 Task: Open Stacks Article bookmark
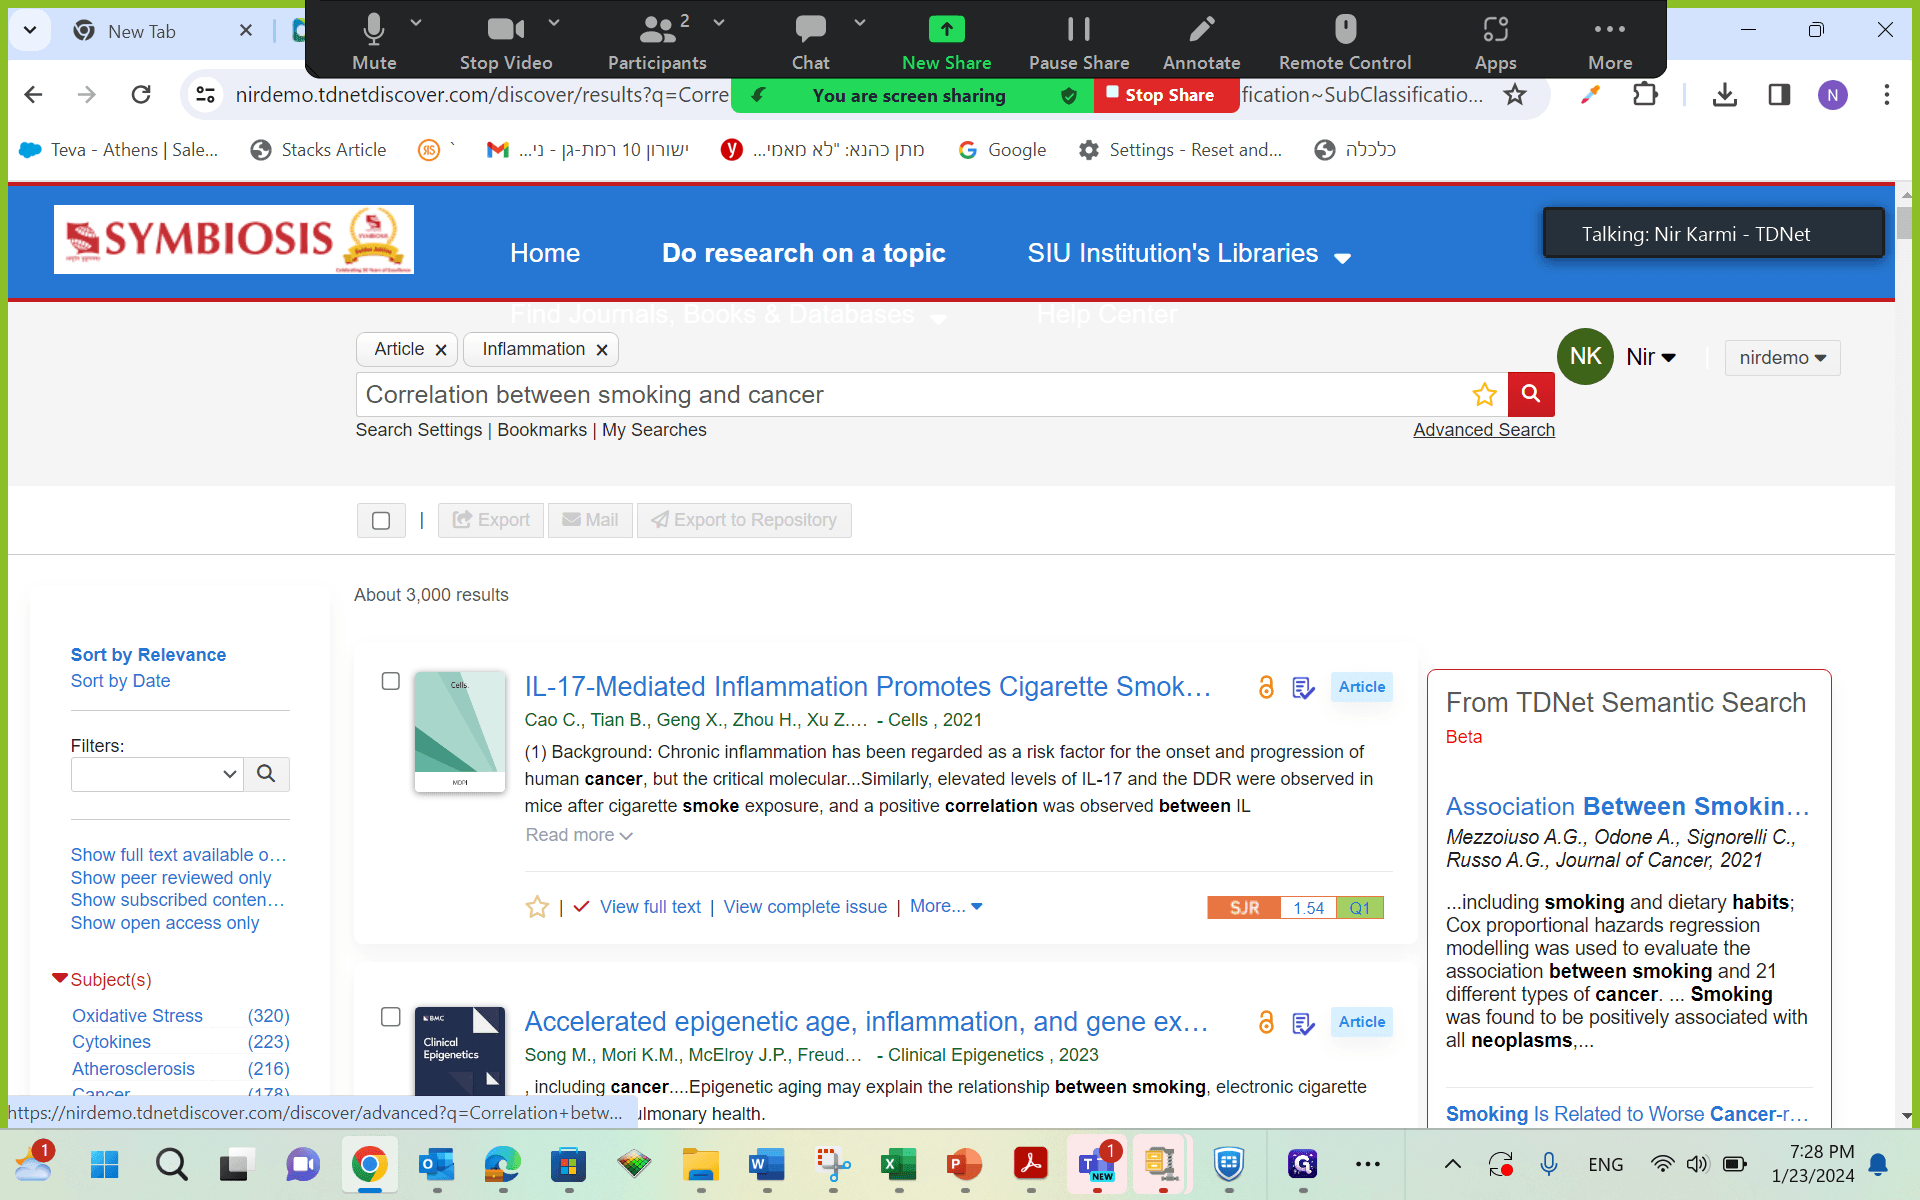pos(318,150)
